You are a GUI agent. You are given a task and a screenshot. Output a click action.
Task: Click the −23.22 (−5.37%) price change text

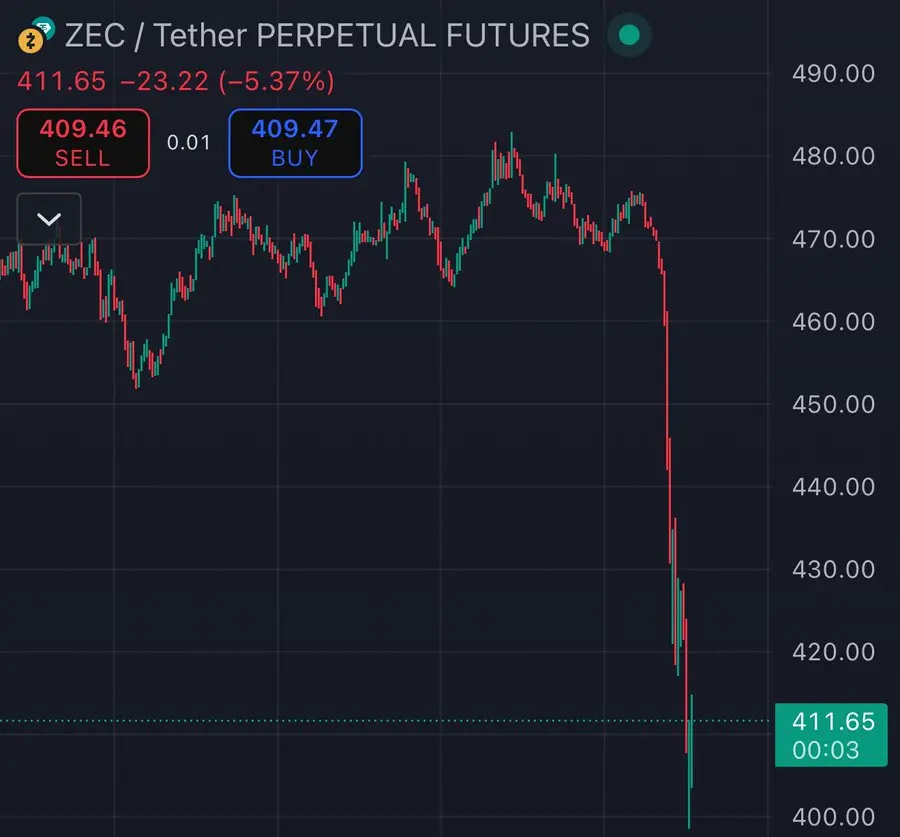click(x=227, y=81)
